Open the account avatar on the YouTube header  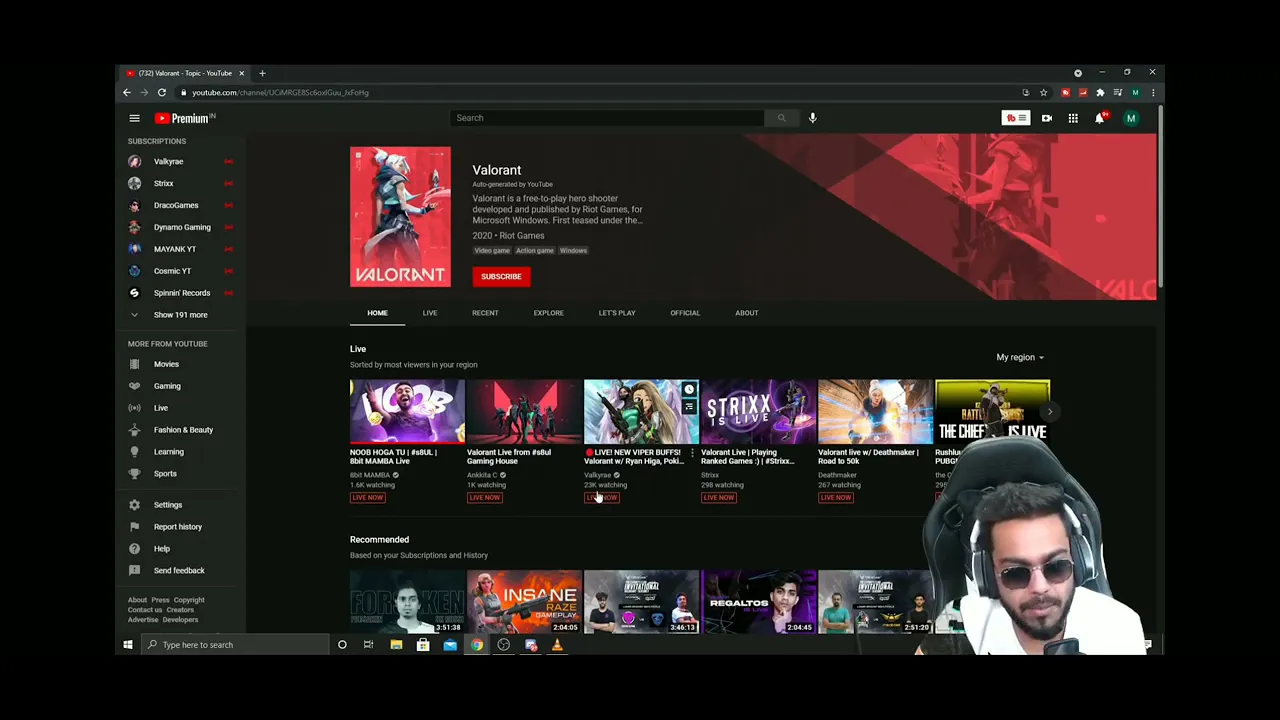(1131, 118)
